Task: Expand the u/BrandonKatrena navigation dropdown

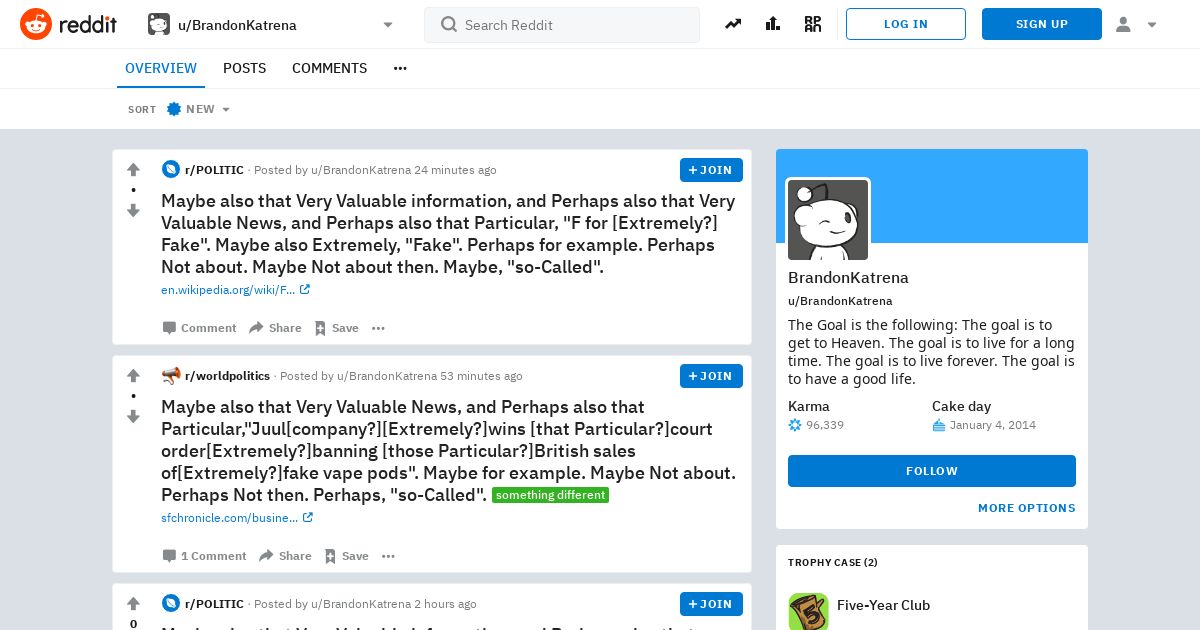Action: 388,25
